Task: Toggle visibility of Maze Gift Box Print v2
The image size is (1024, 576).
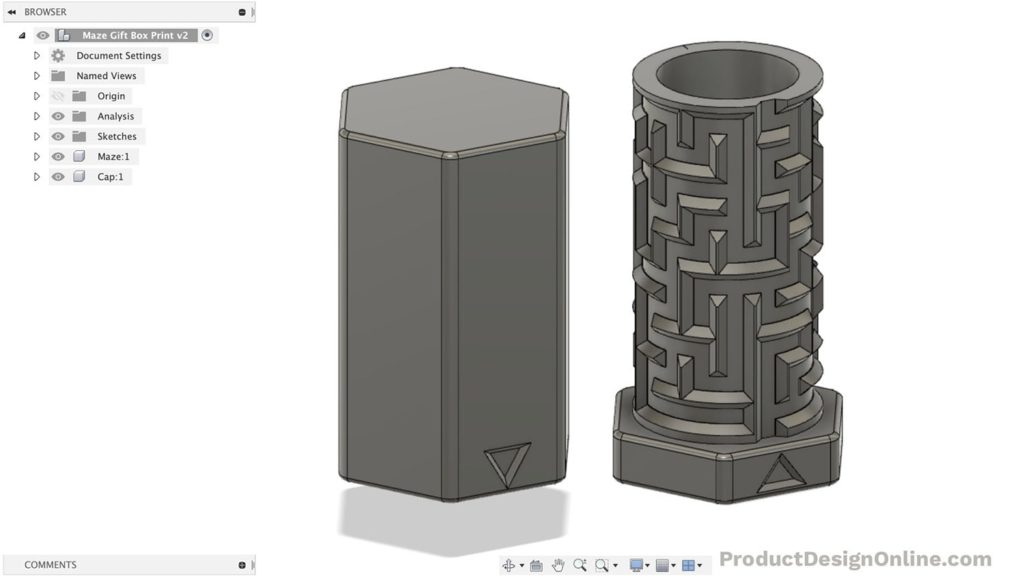Action: pyautogui.click(x=43, y=35)
